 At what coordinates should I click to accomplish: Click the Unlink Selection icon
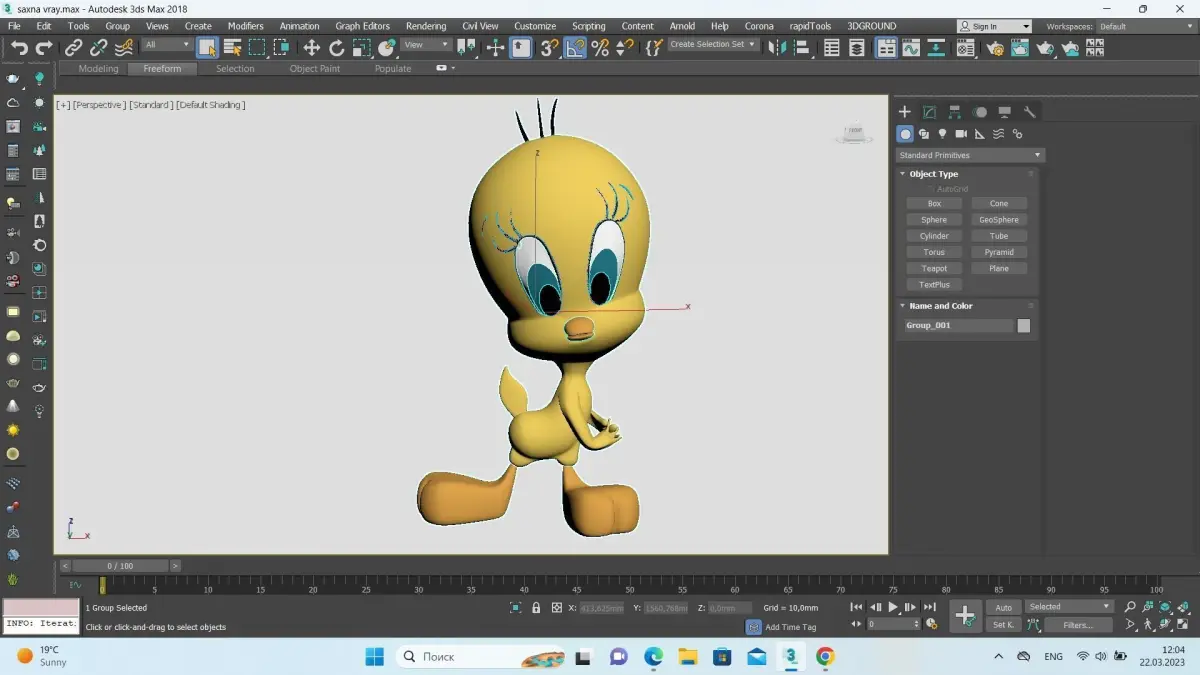[x=99, y=47]
